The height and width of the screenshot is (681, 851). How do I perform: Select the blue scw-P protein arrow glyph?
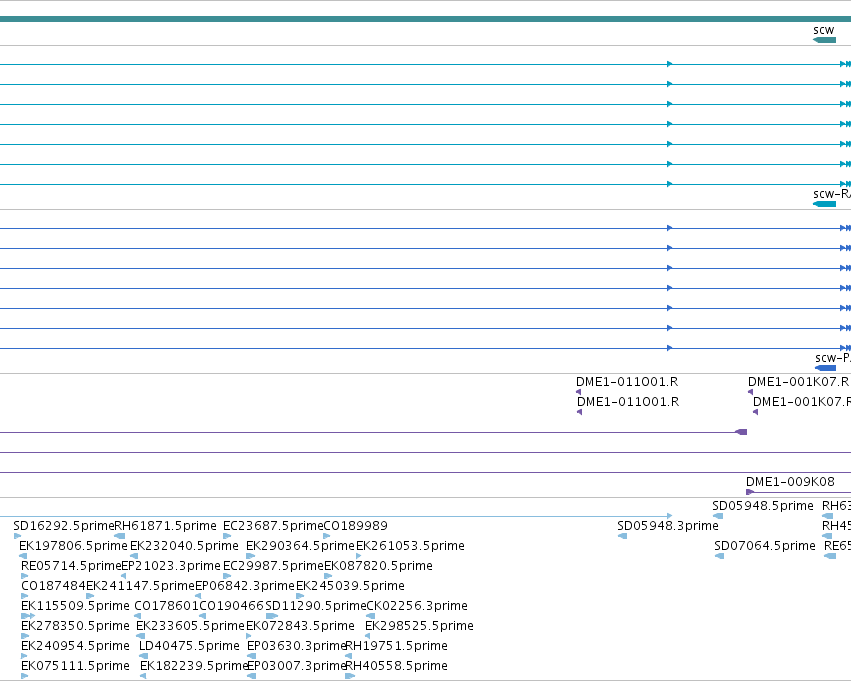tap(825, 368)
